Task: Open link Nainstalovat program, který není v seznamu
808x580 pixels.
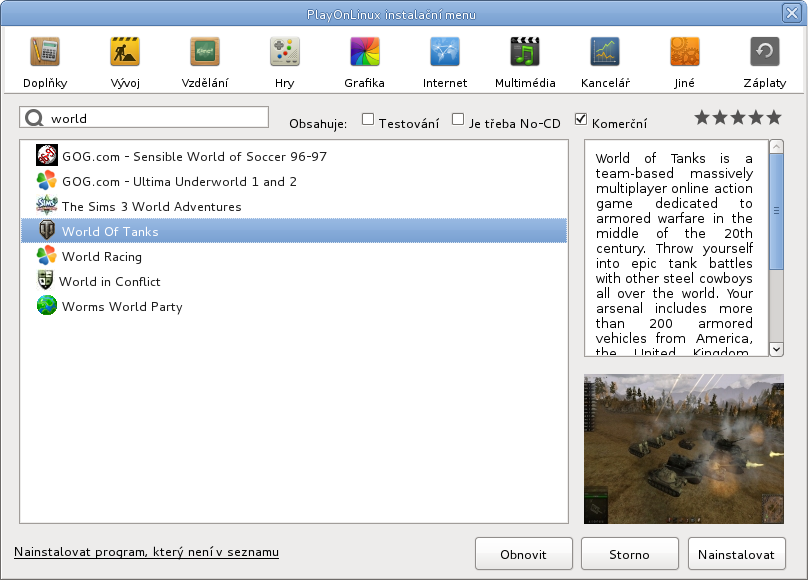Action: (x=146, y=552)
